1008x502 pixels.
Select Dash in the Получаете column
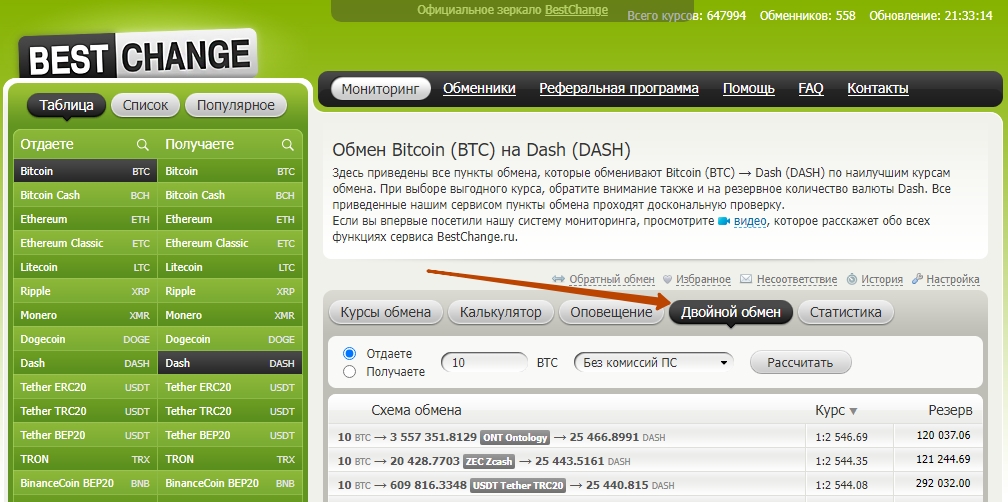pos(230,363)
